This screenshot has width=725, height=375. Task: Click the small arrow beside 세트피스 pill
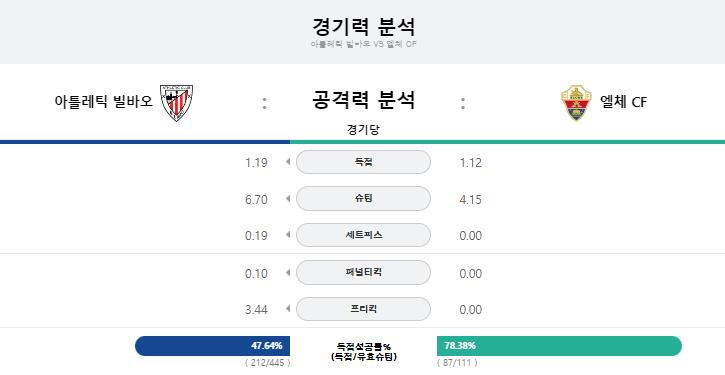[288, 235]
